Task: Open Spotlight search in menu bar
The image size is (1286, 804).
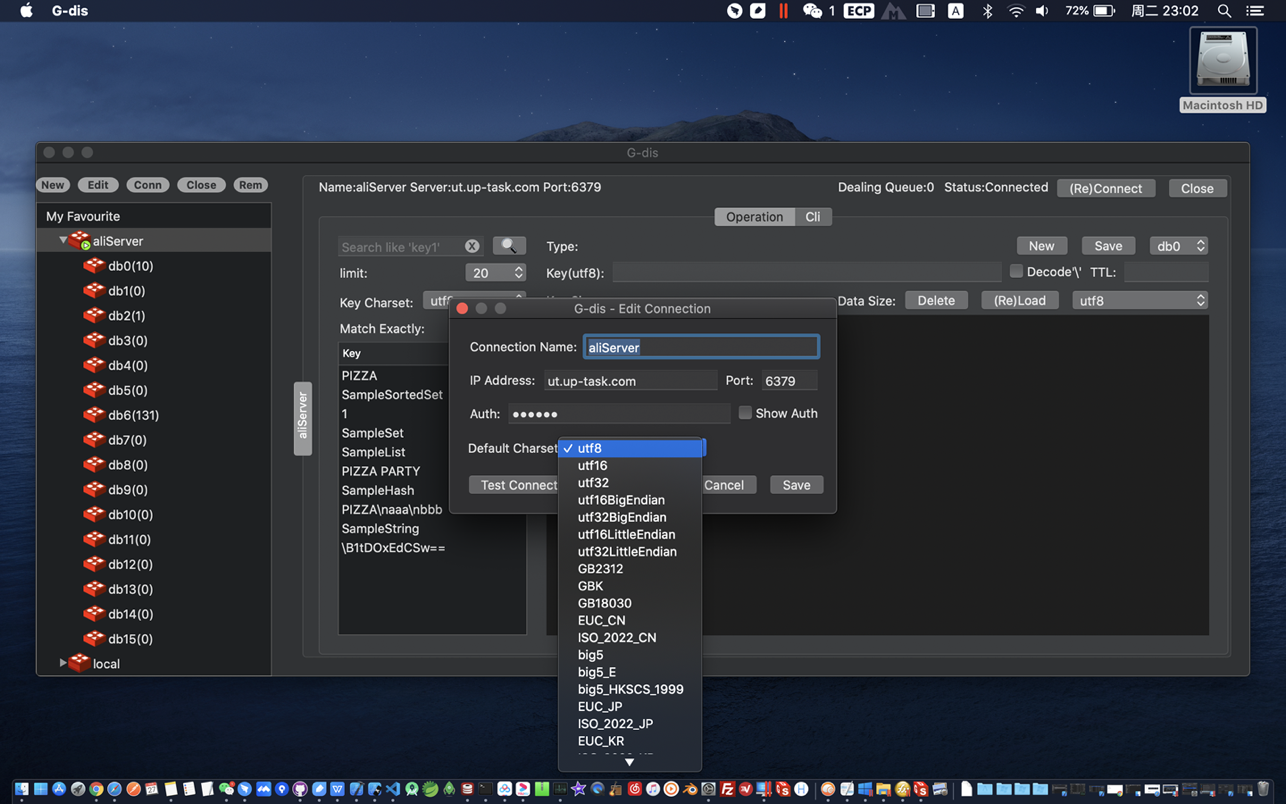Action: point(1224,11)
